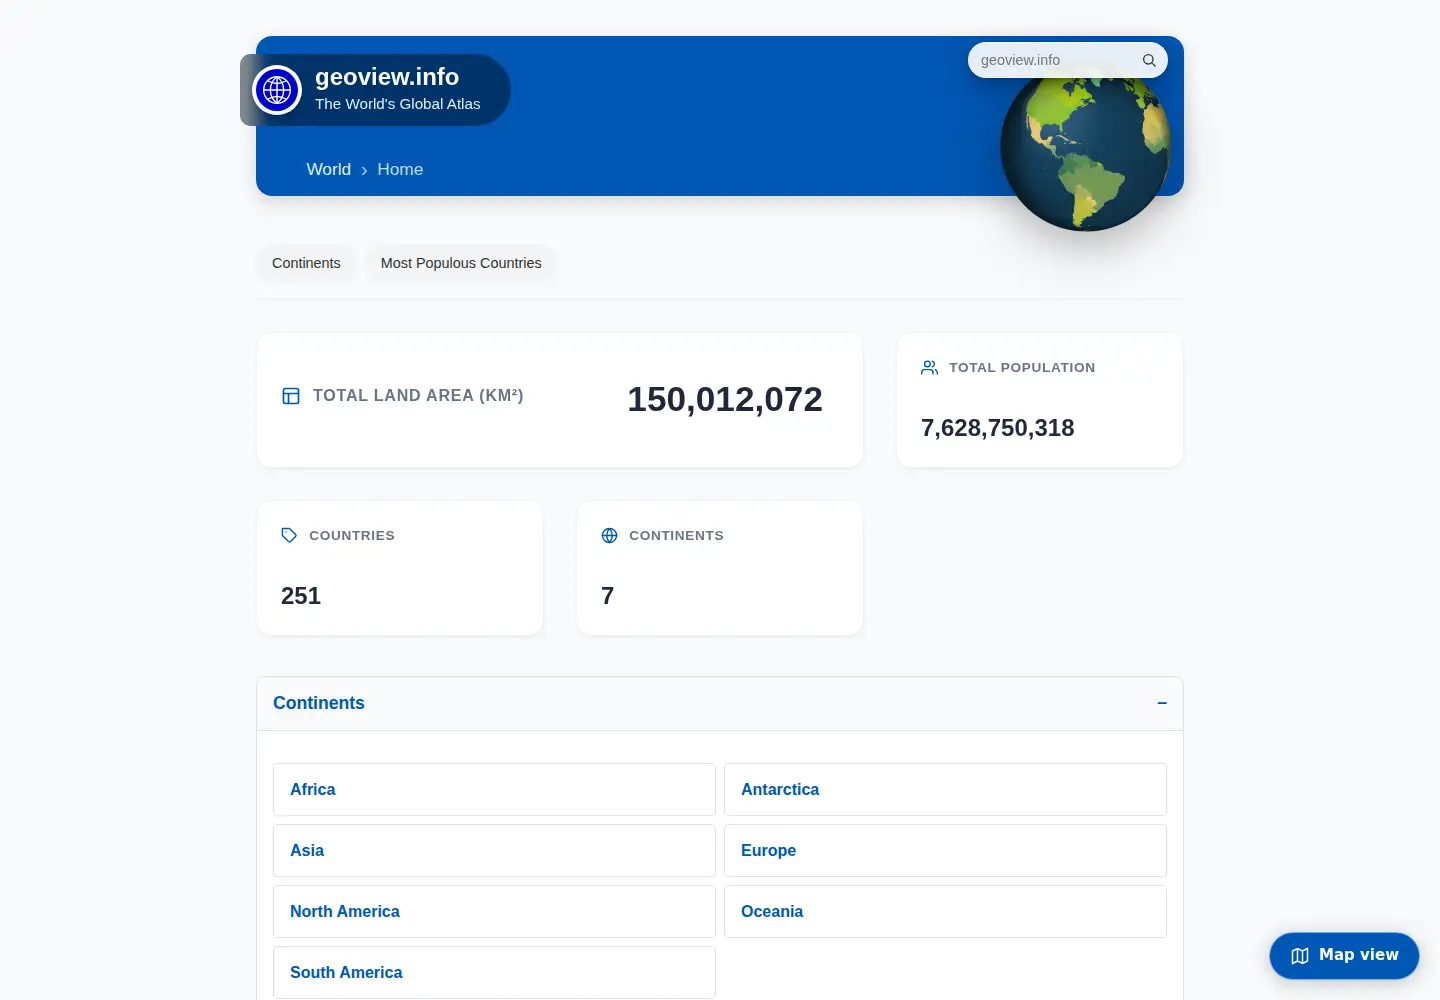
Task: Focus the geoview.info search field
Action: (x=1067, y=60)
